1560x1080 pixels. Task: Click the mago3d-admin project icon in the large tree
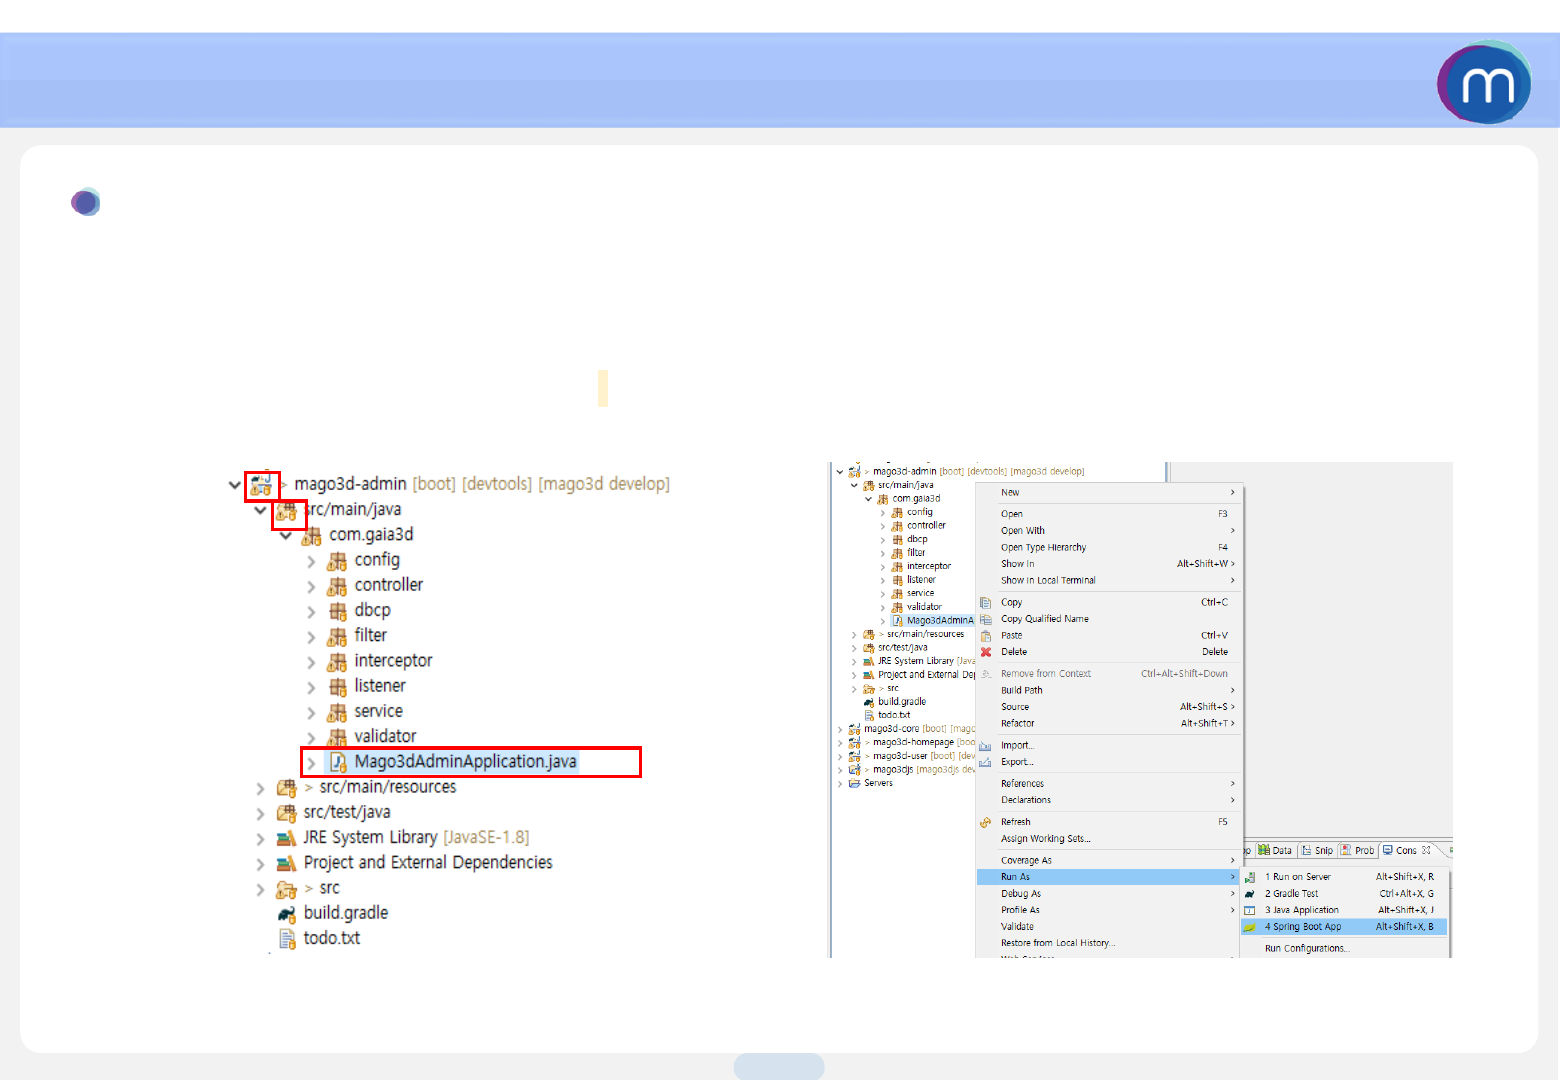262,485
